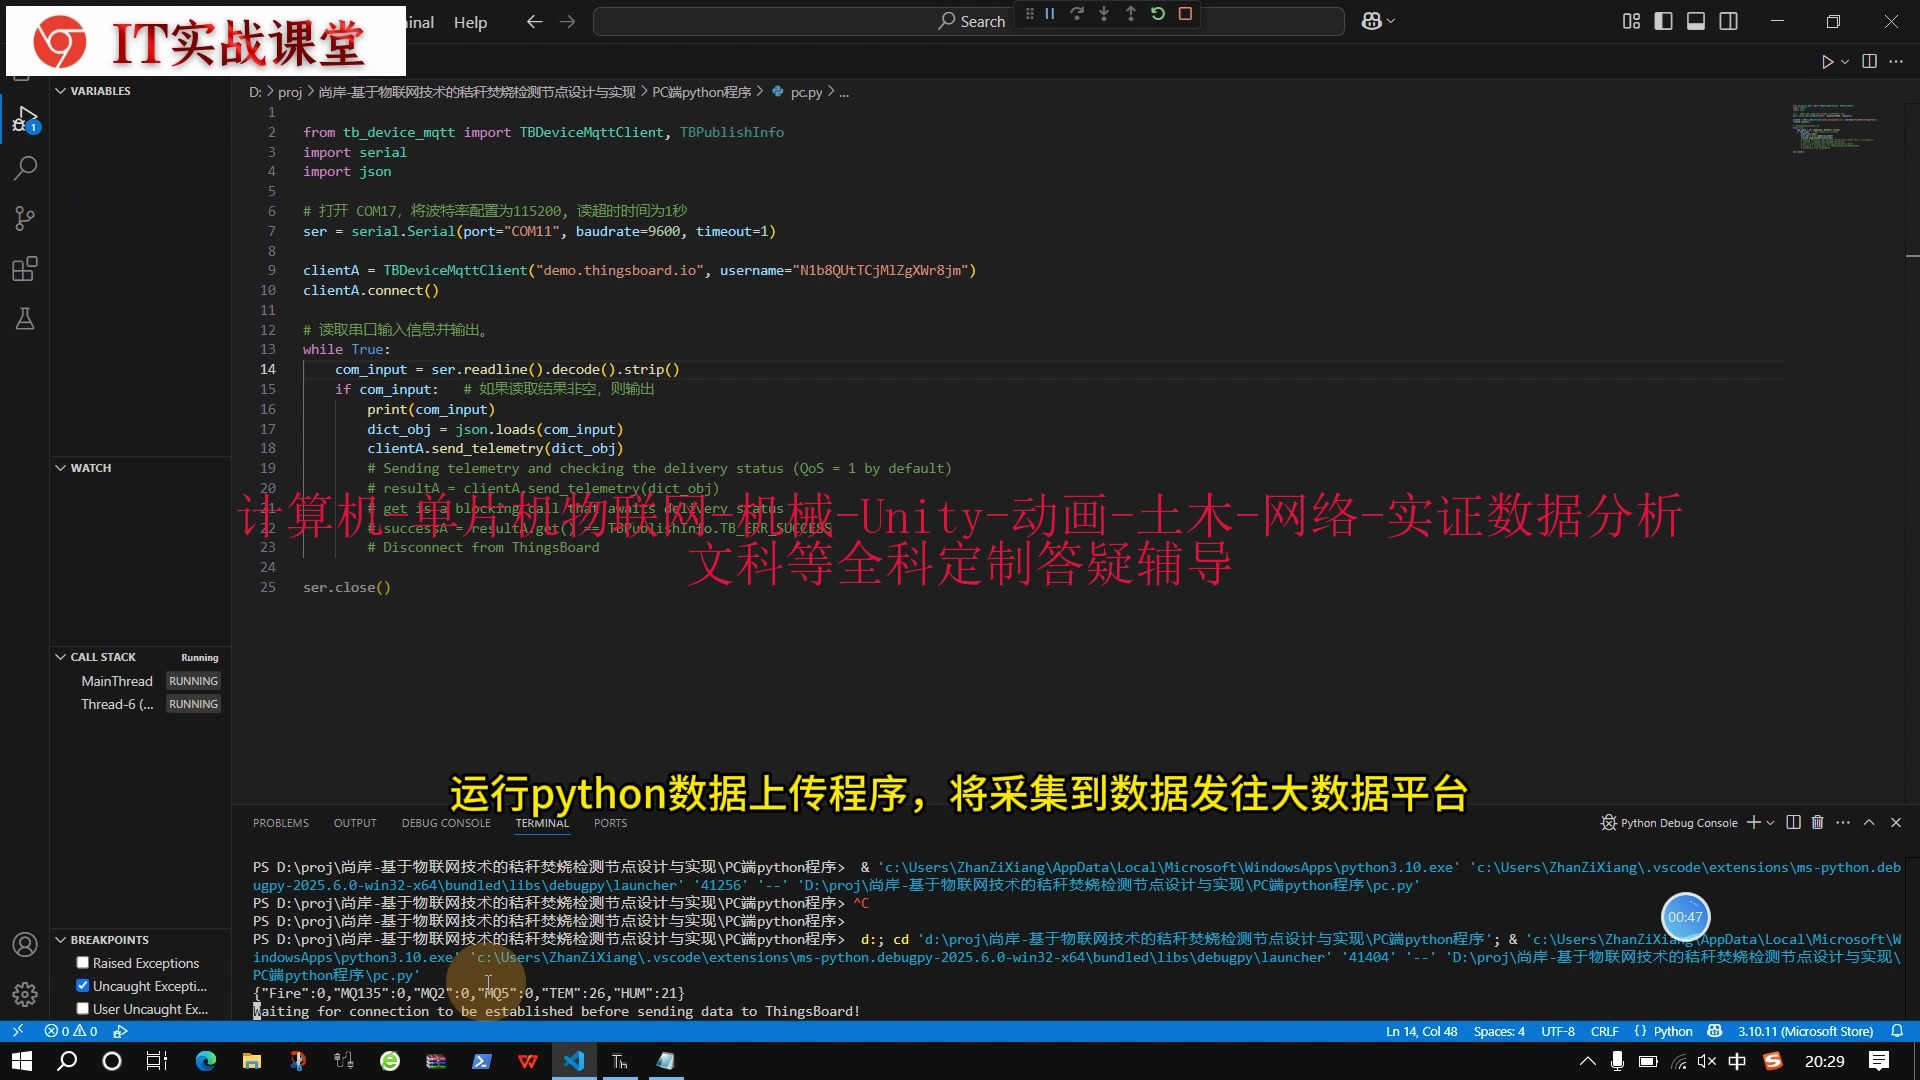Open the Help menu
Viewport: 1920px width, 1080px height.
470,22
